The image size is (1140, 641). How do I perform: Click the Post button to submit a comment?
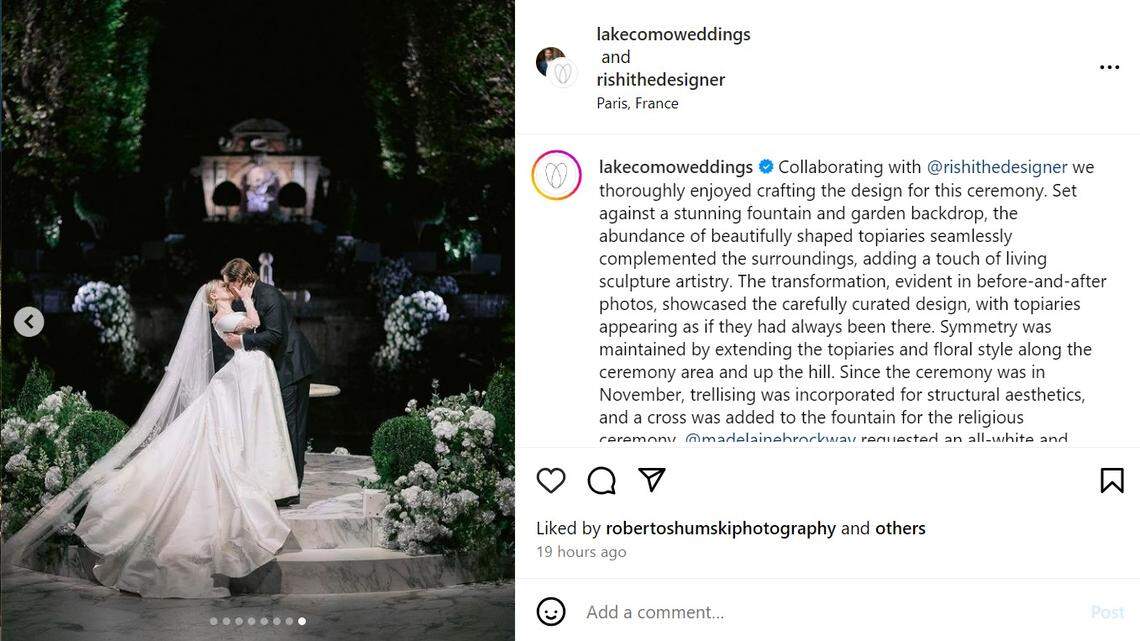pos(1107,611)
